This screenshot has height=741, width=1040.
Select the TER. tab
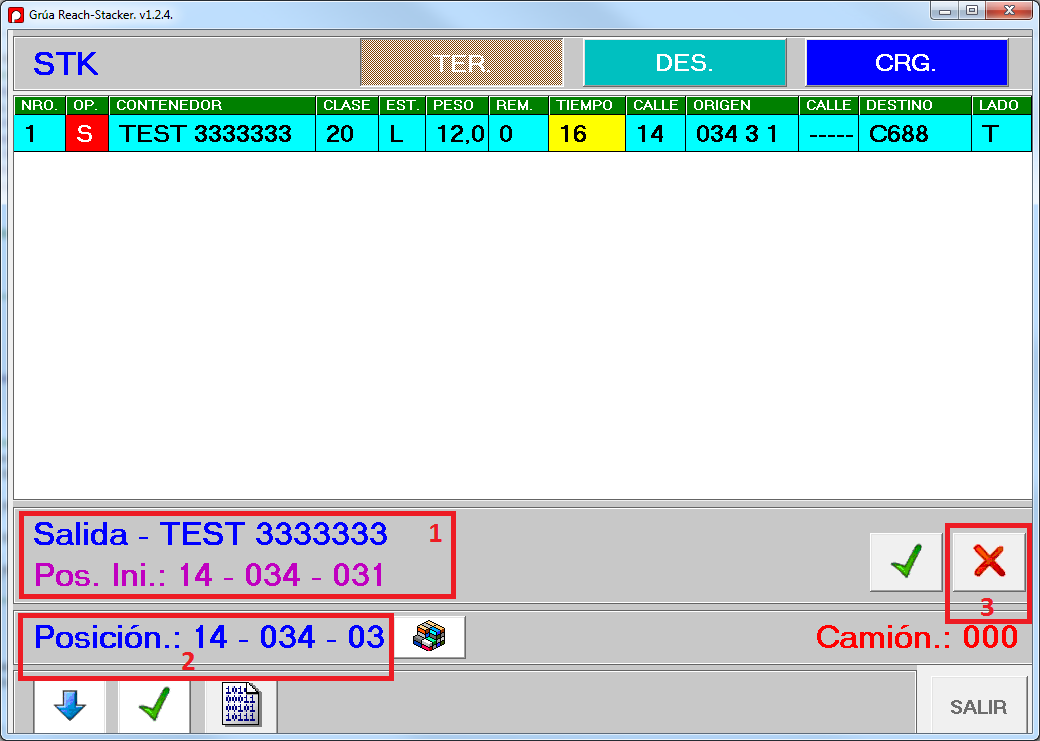pos(462,63)
